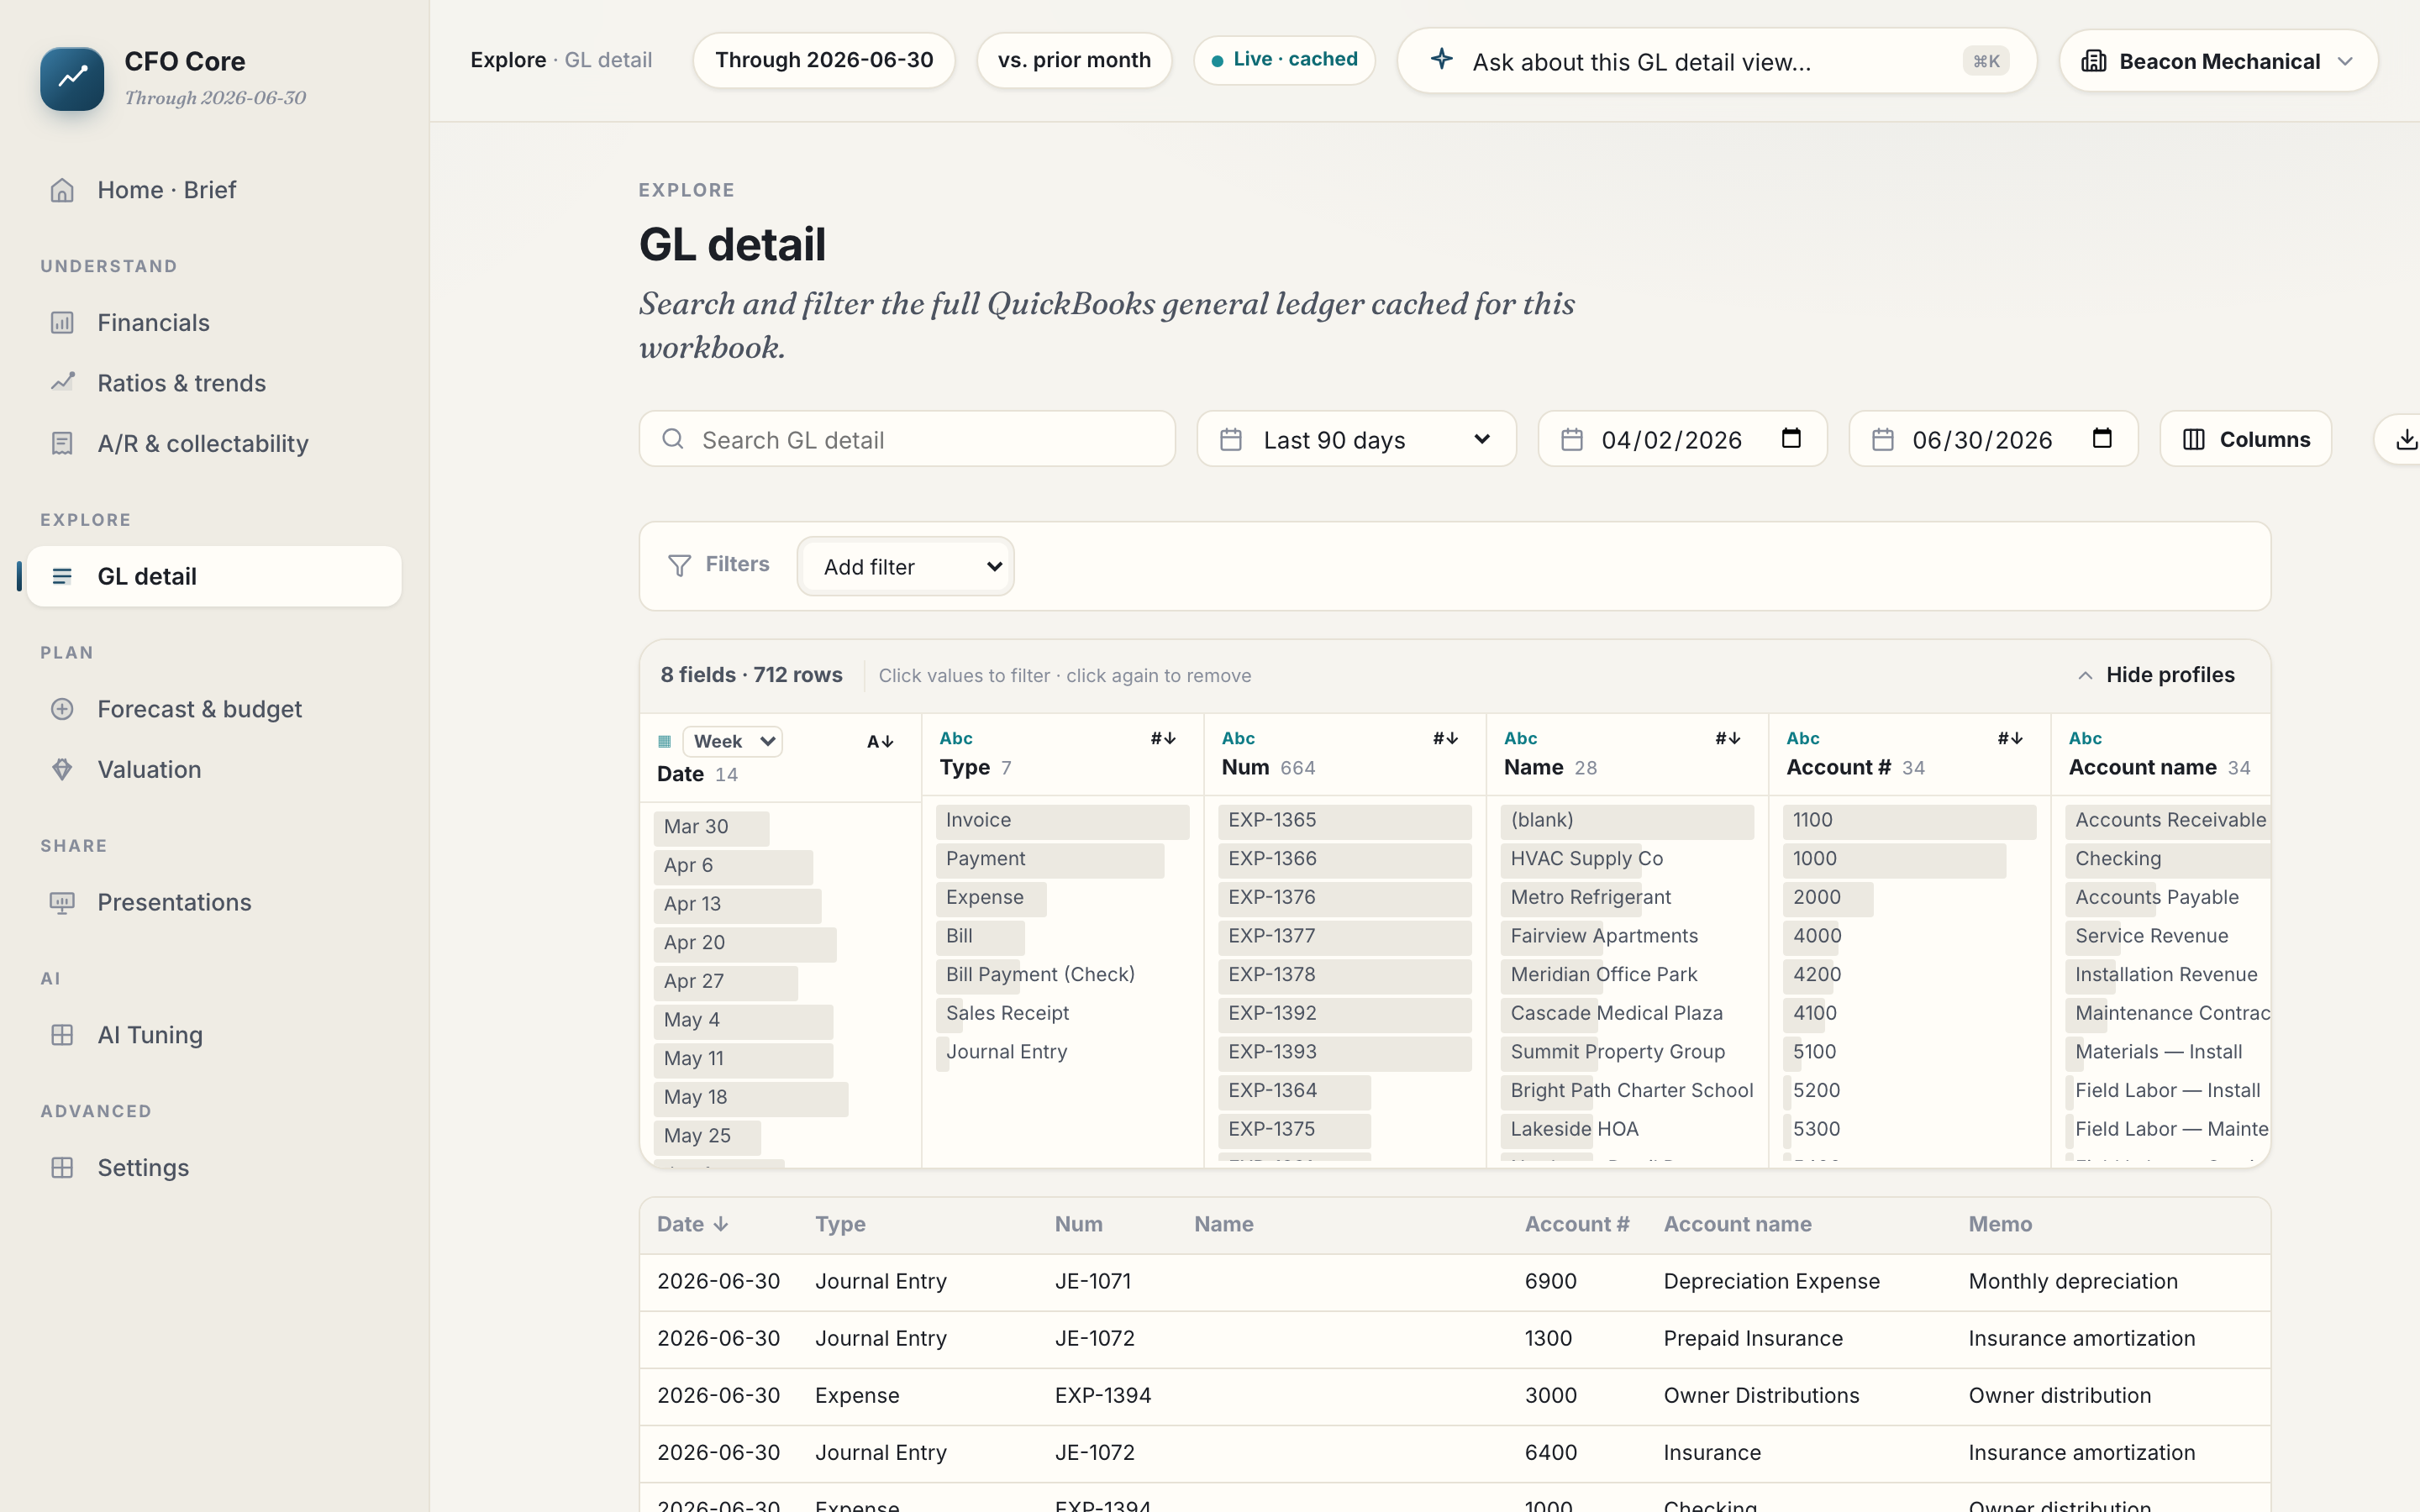
Task: Open the vs. prior month comparison selector
Action: tap(1074, 60)
